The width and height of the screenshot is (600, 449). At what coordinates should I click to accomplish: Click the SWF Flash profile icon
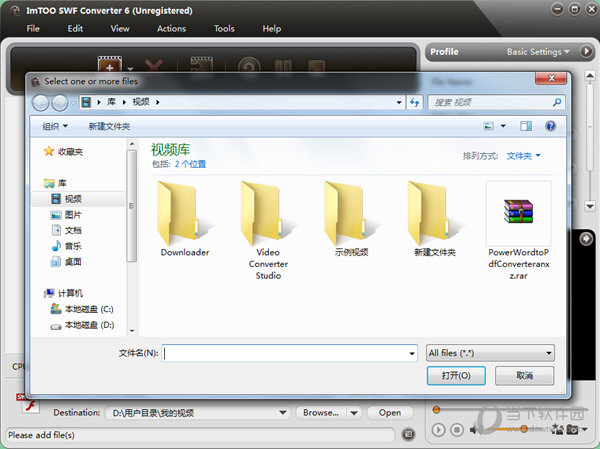(x=28, y=403)
